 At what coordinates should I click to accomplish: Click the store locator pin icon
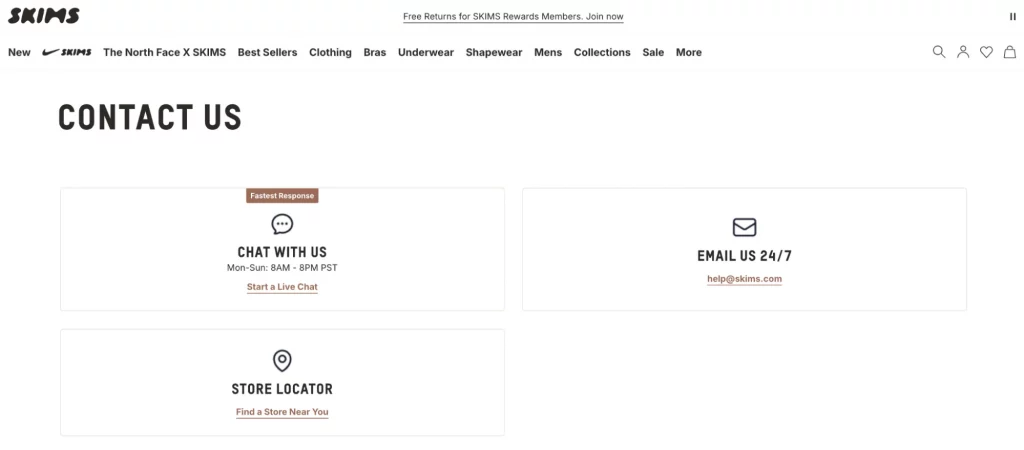282,361
